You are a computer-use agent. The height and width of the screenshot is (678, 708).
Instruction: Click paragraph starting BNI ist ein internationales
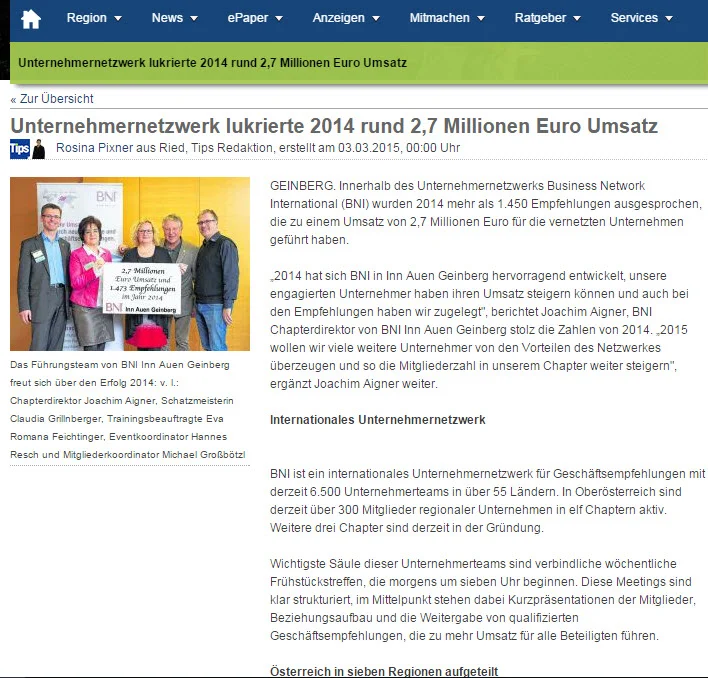pyautogui.click(x=487, y=501)
